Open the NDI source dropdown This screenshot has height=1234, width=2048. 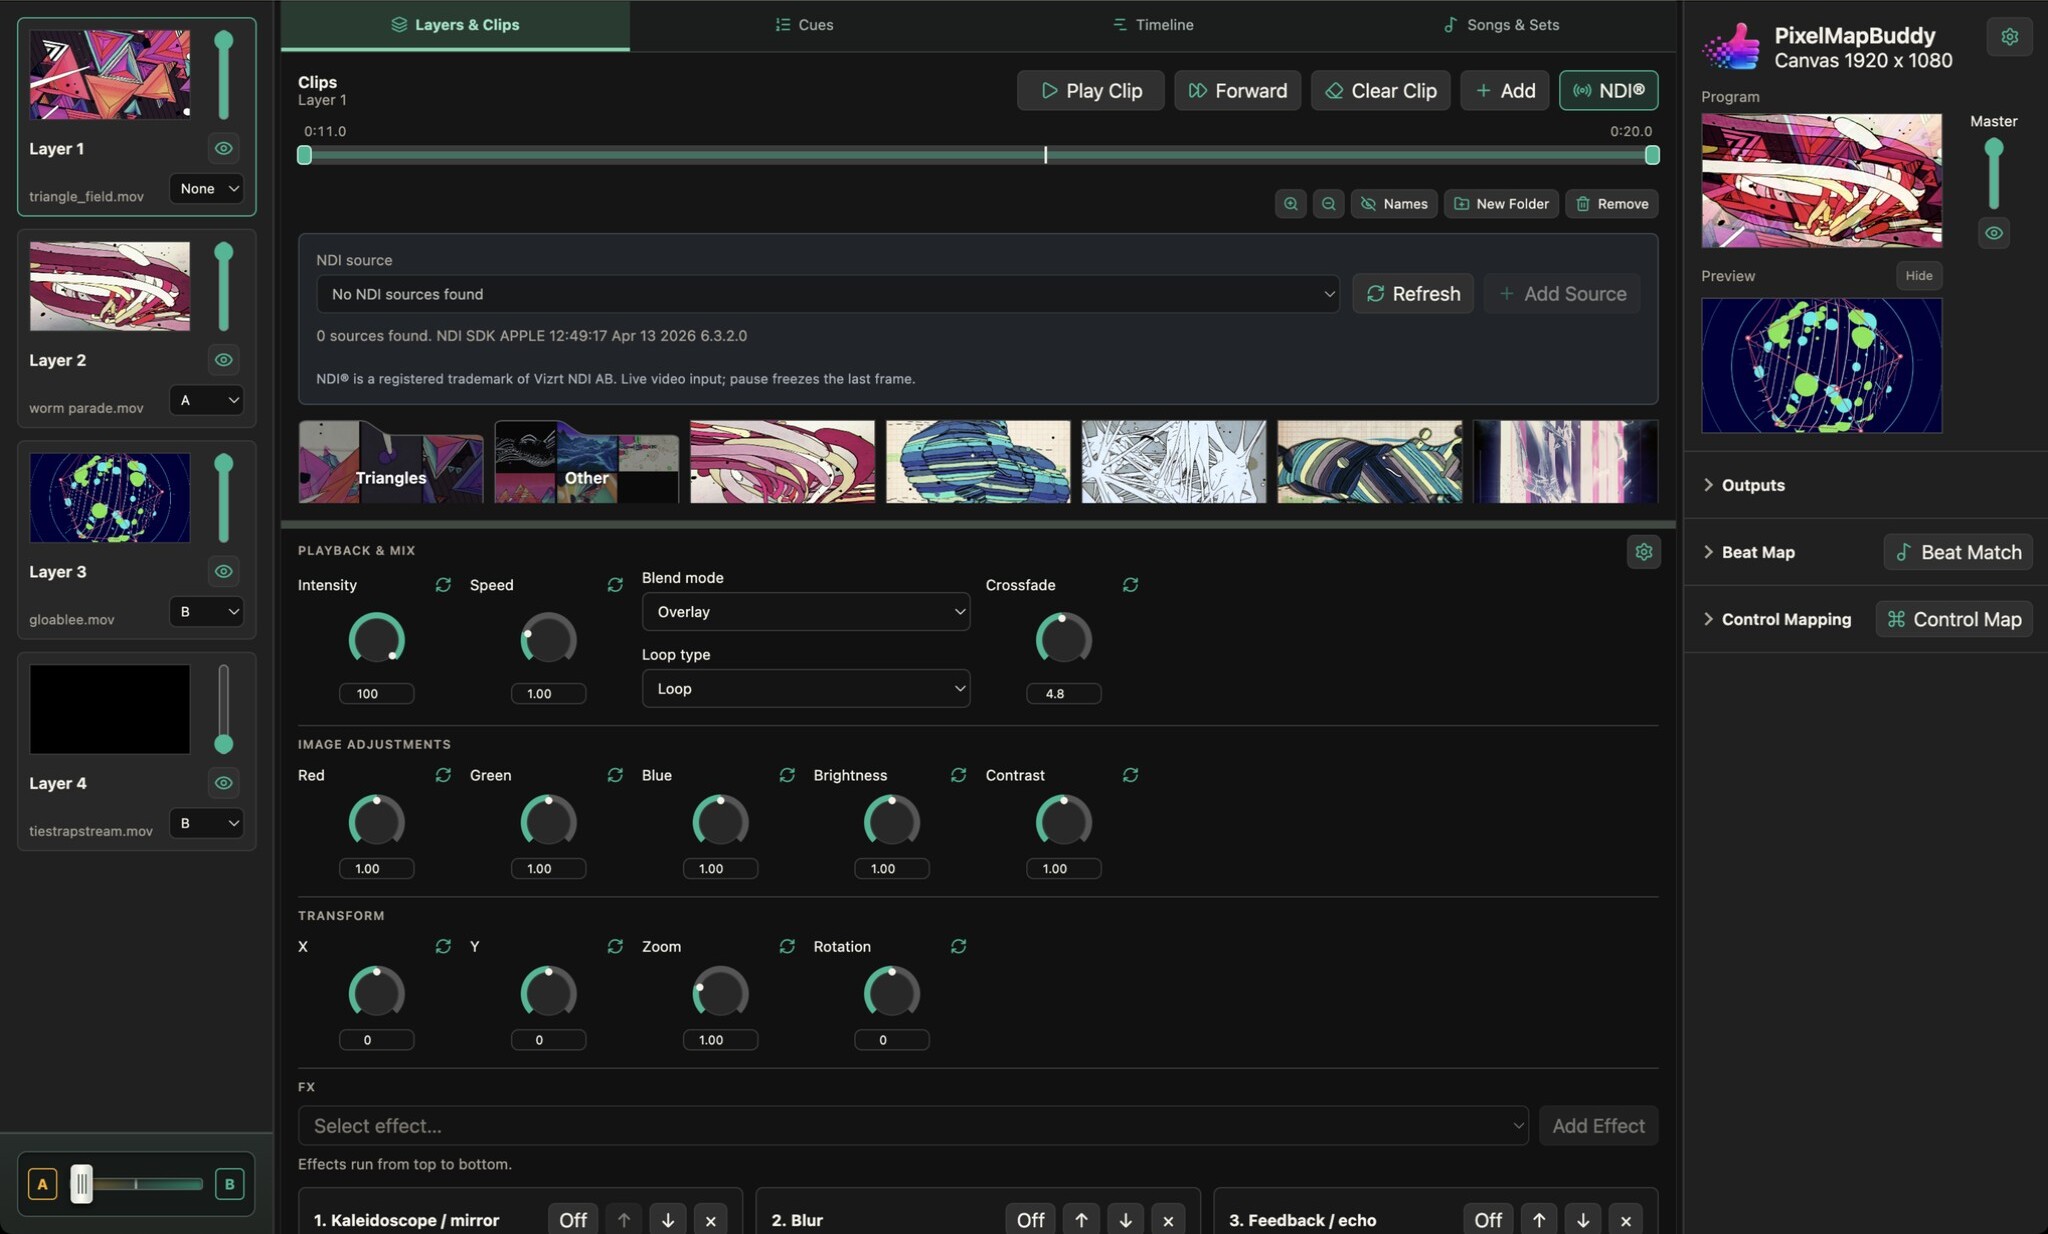click(828, 294)
